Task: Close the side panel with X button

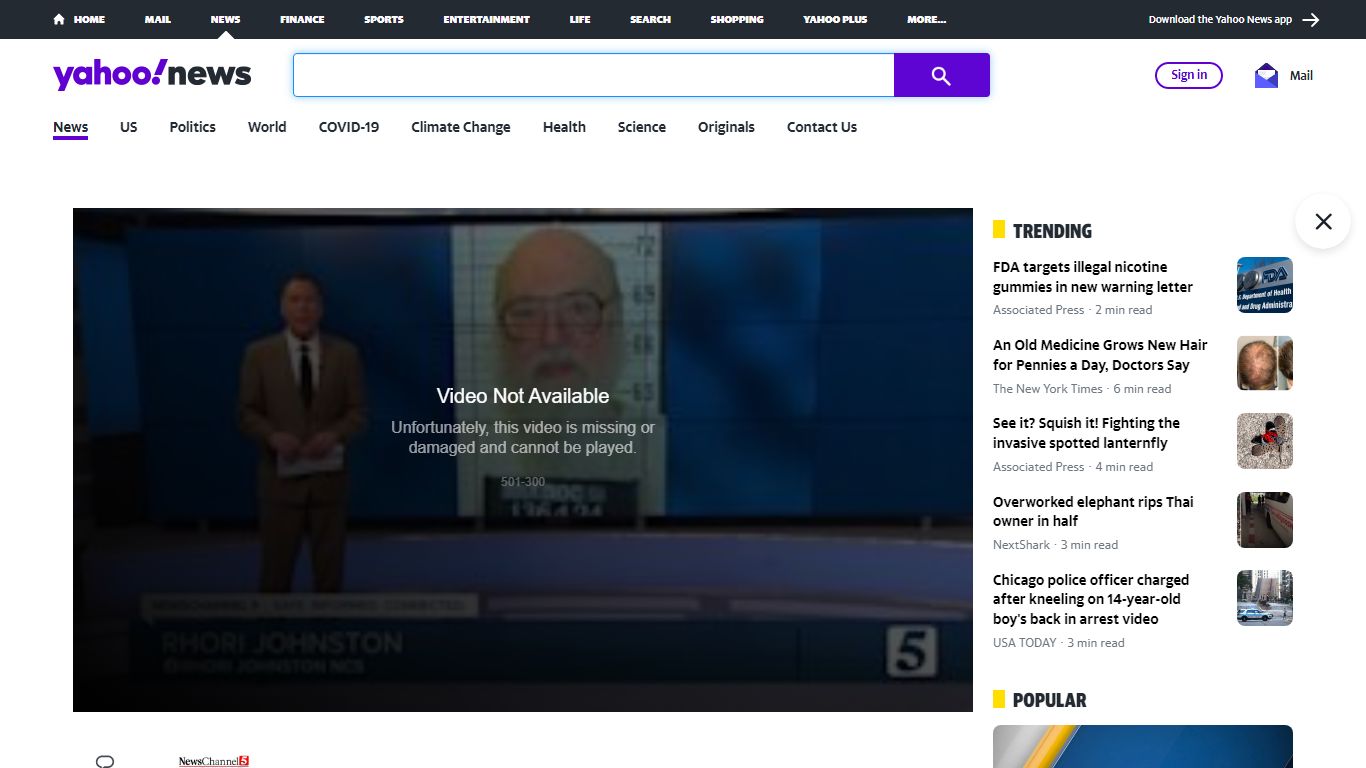Action: pyautogui.click(x=1323, y=221)
